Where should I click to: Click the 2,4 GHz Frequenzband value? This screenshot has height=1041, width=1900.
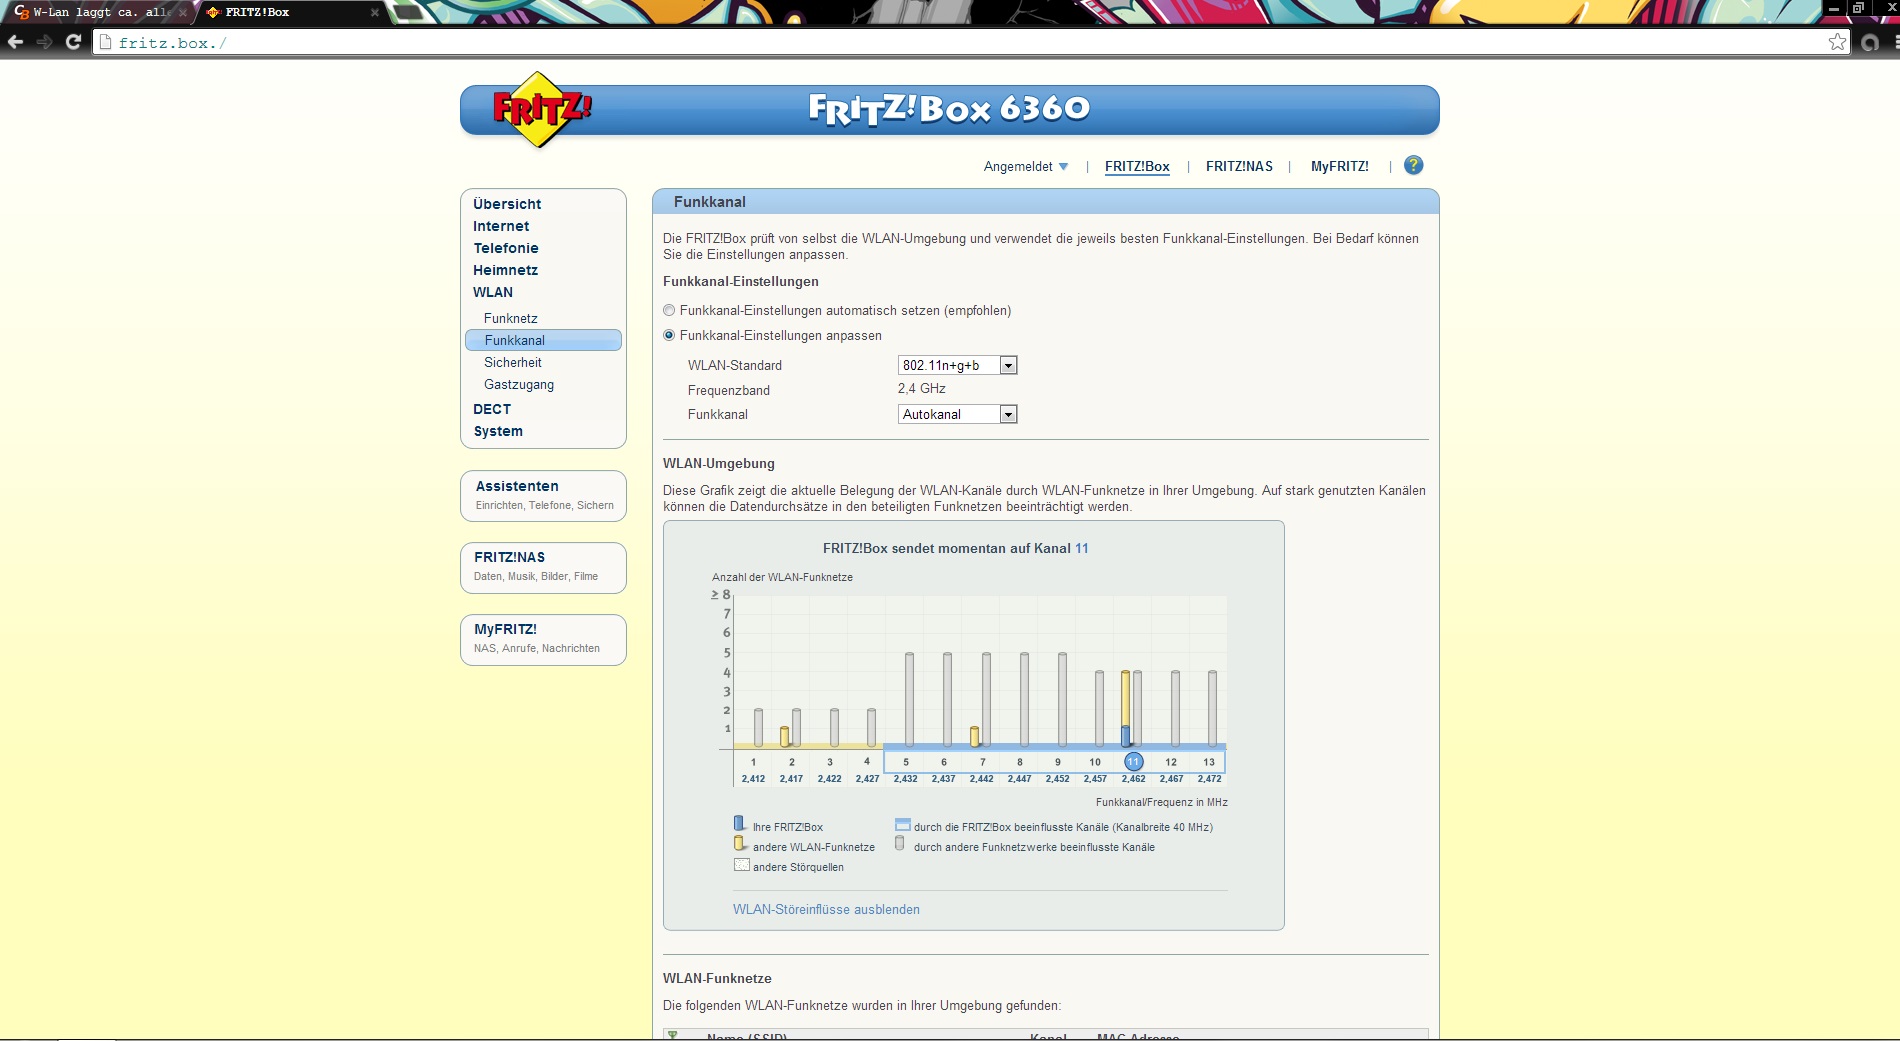point(921,388)
